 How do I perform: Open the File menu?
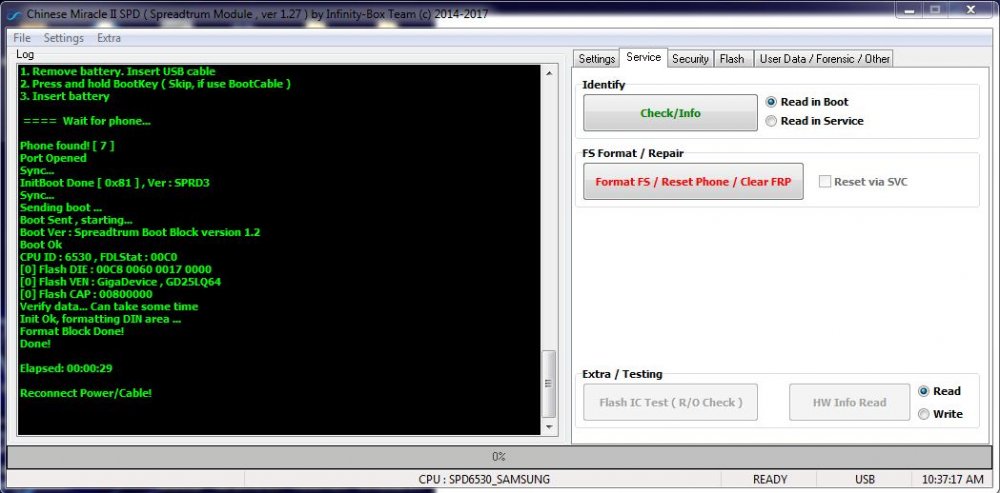click(x=22, y=38)
